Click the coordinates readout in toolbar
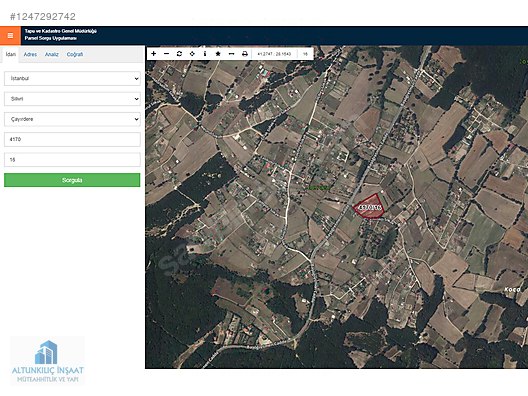Image resolution: width=528 pixels, height=396 pixels. (x=274, y=54)
